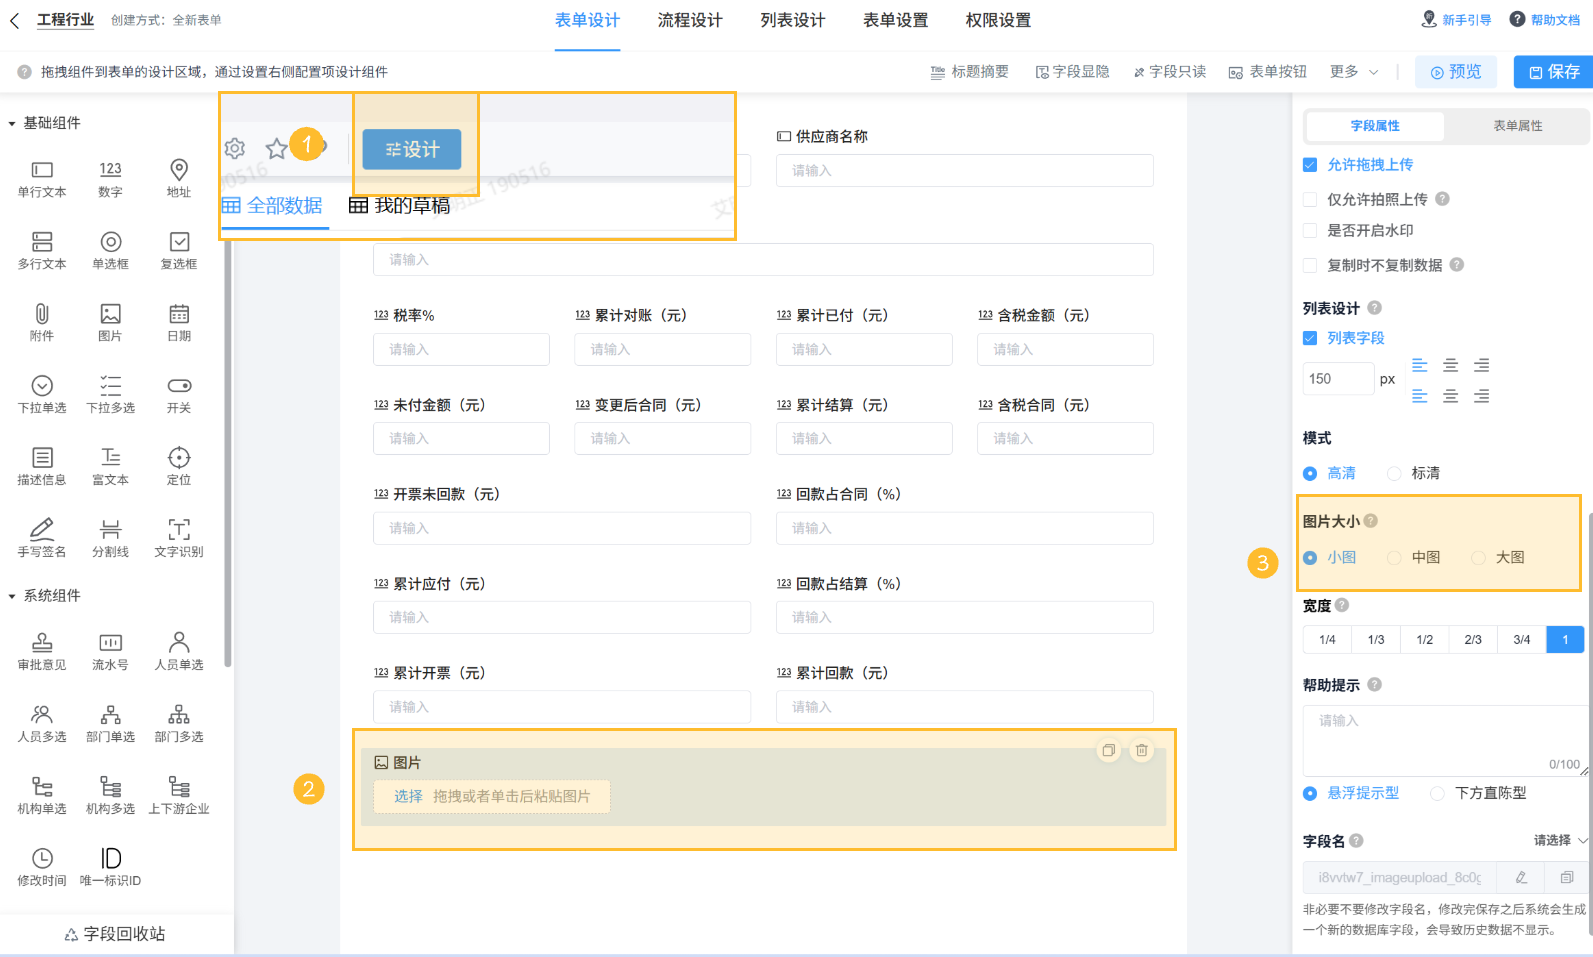This screenshot has width=1593, height=957.
Task: Select 大图 image size option
Action: [x=1478, y=558]
